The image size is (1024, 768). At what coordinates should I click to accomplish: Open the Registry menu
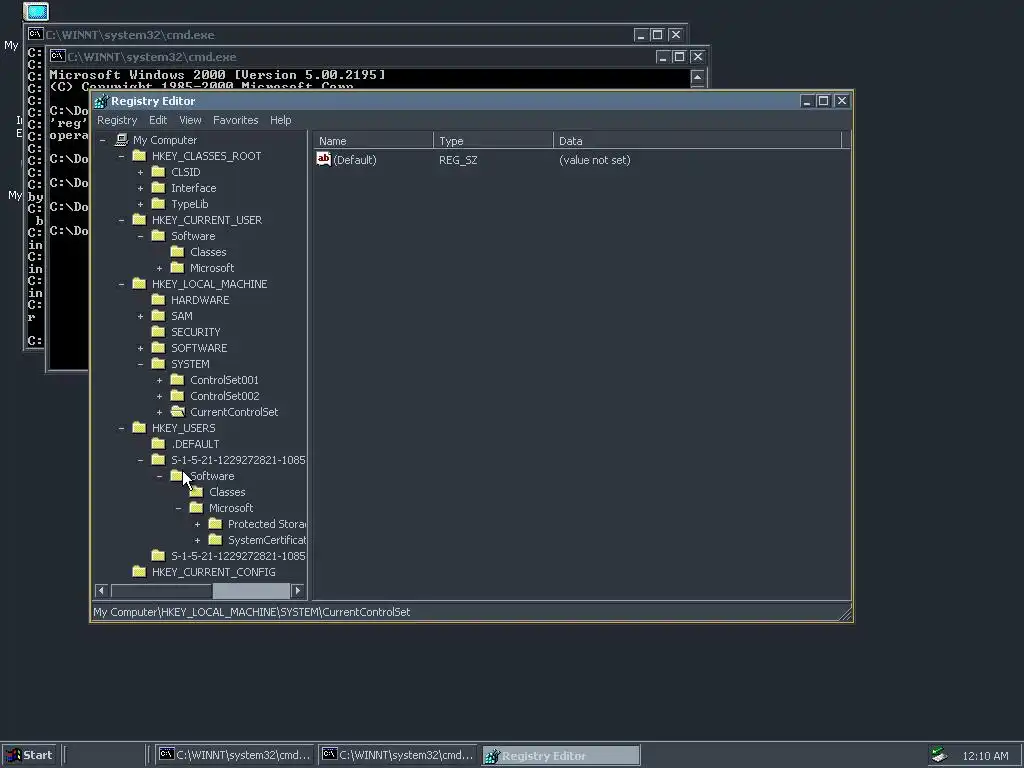coord(117,120)
